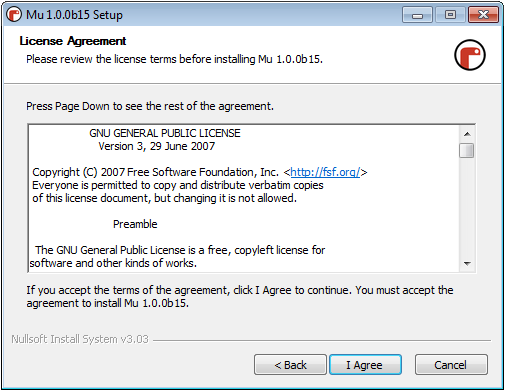Click the license scrollbar up arrow

[467, 134]
